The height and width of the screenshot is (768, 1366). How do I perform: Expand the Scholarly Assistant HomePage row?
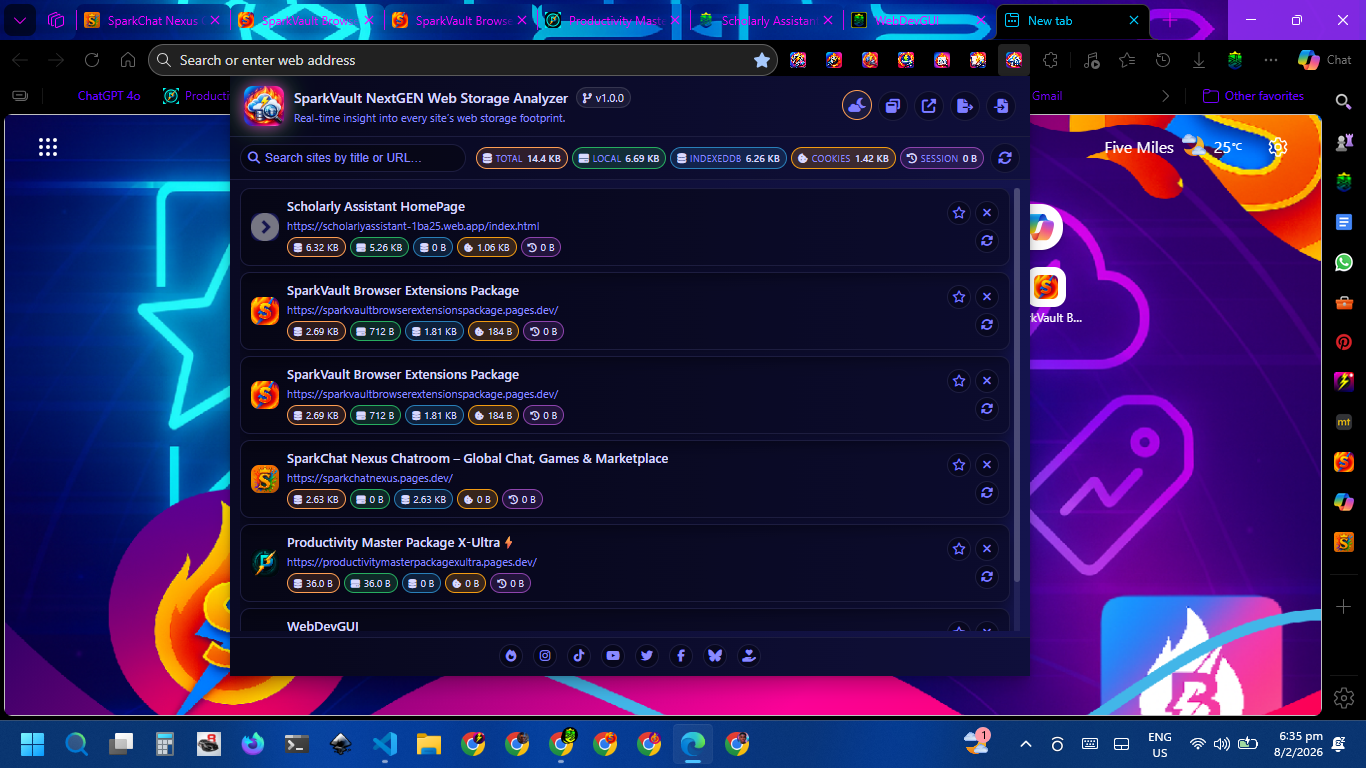(265, 227)
